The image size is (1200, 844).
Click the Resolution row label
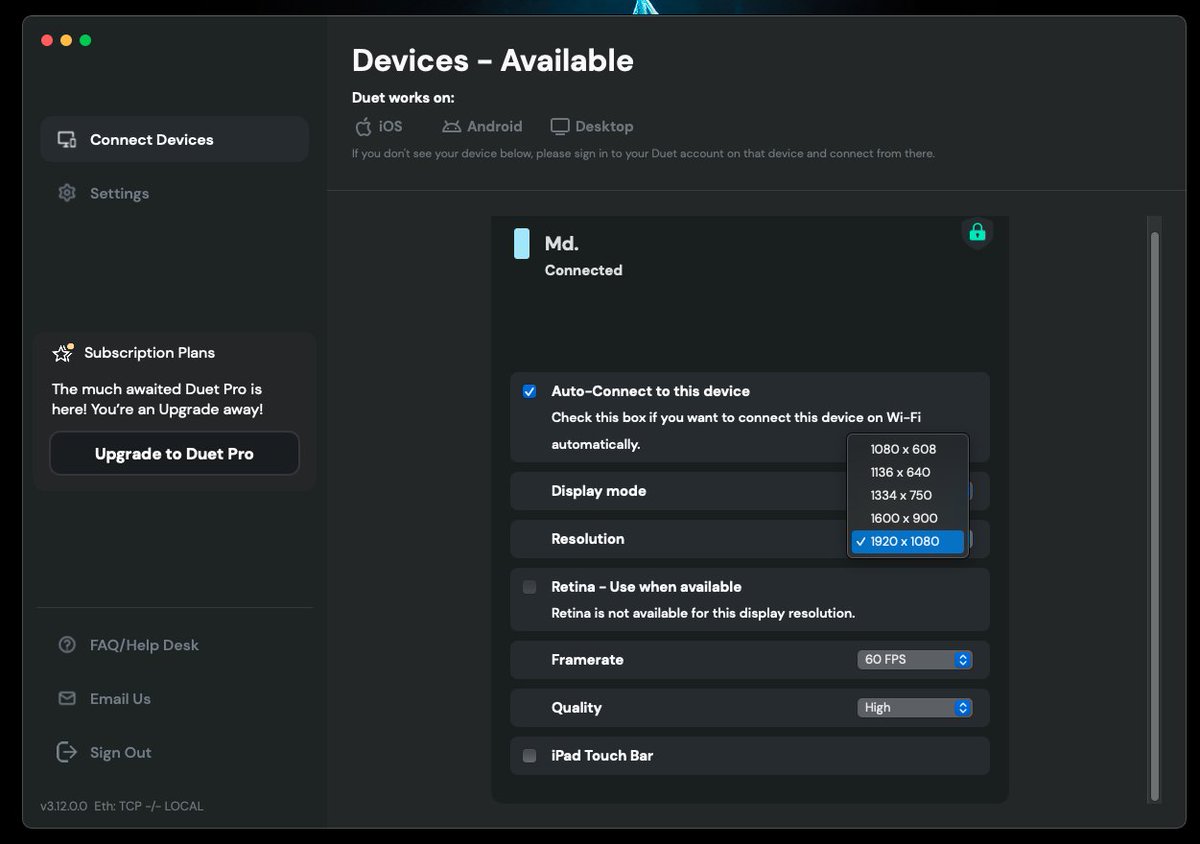(588, 539)
